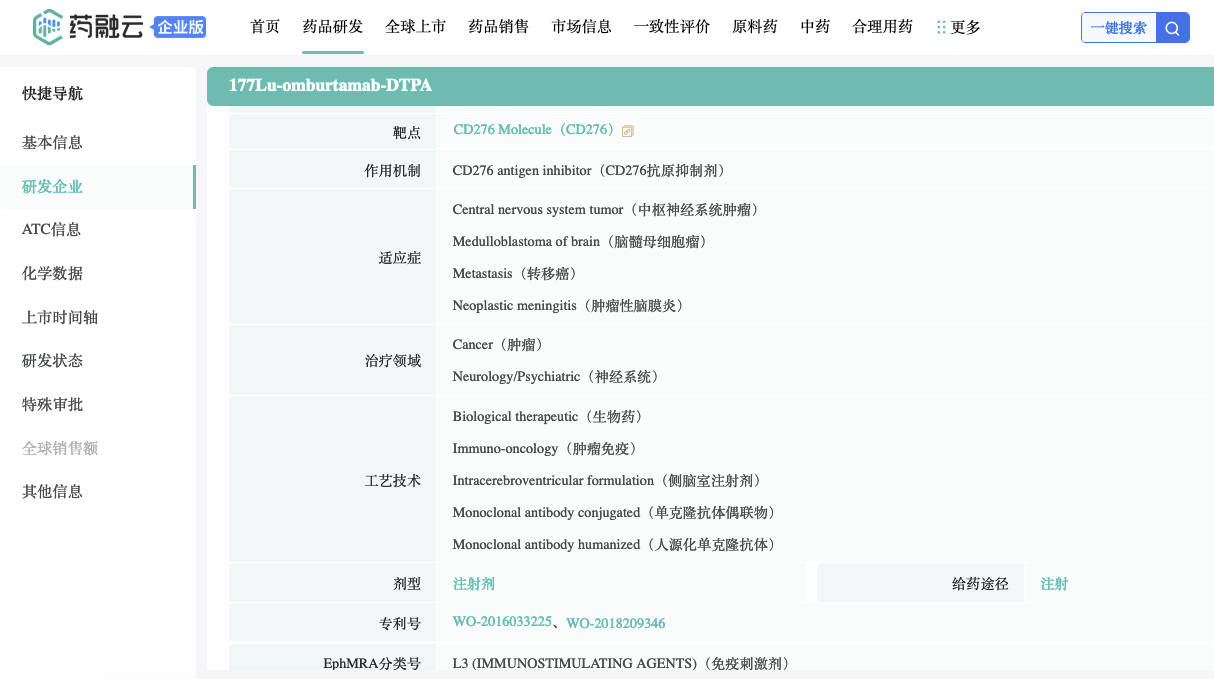Click the 剂型 row label
Image resolution: width=1214 pixels, height=679 pixels.
(x=407, y=584)
